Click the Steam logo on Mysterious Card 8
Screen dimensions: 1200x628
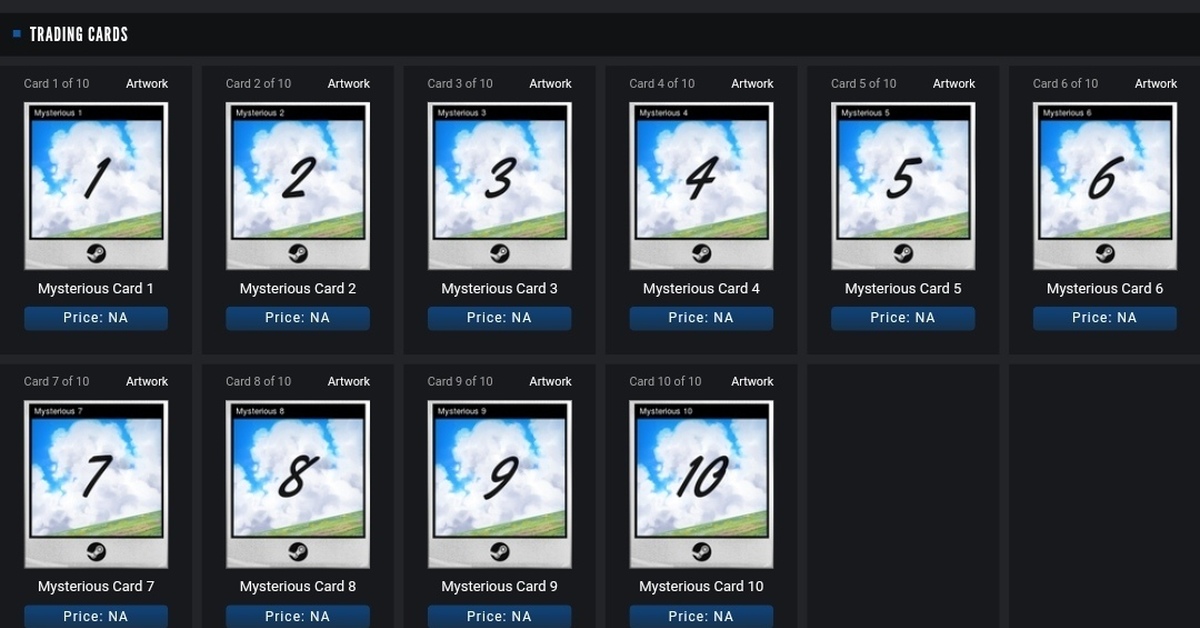[298, 551]
